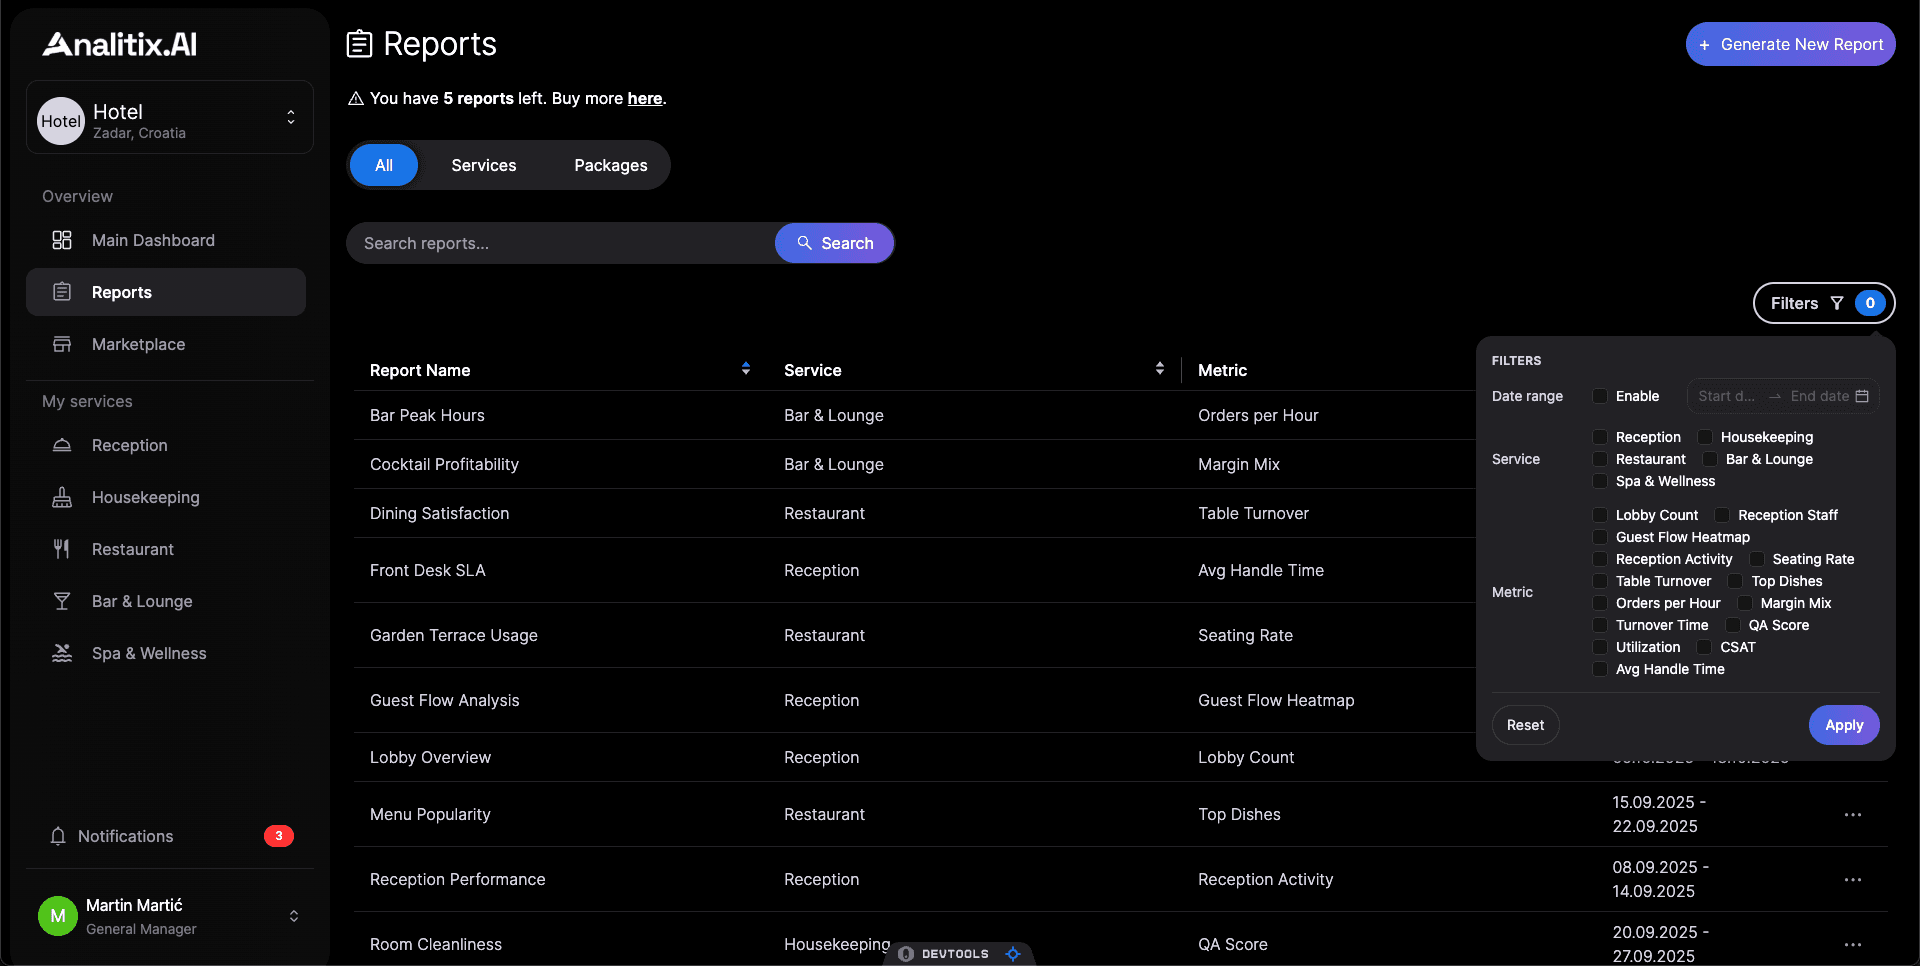Sort by Report Name column arrows

point(745,369)
